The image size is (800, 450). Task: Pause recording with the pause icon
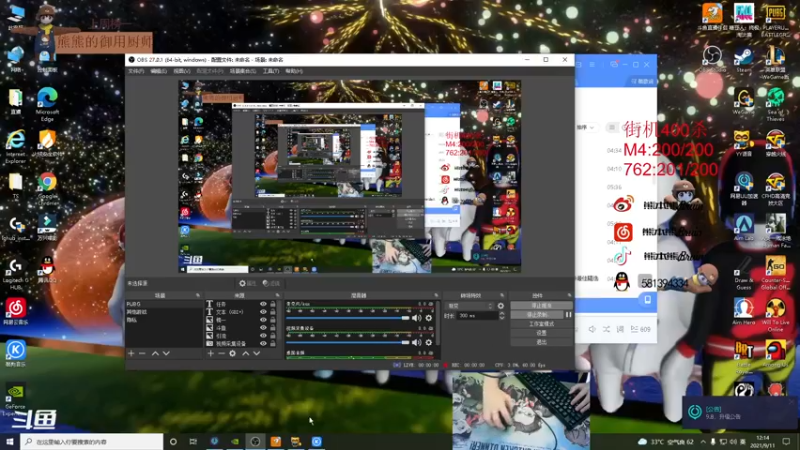coord(568,315)
